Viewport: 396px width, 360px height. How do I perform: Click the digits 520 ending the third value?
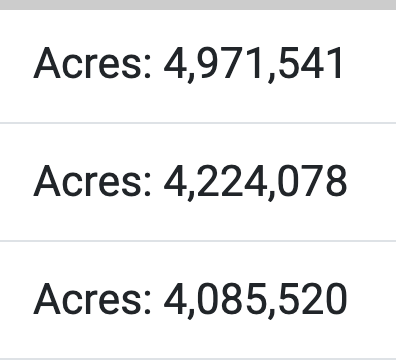pos(312,298)
